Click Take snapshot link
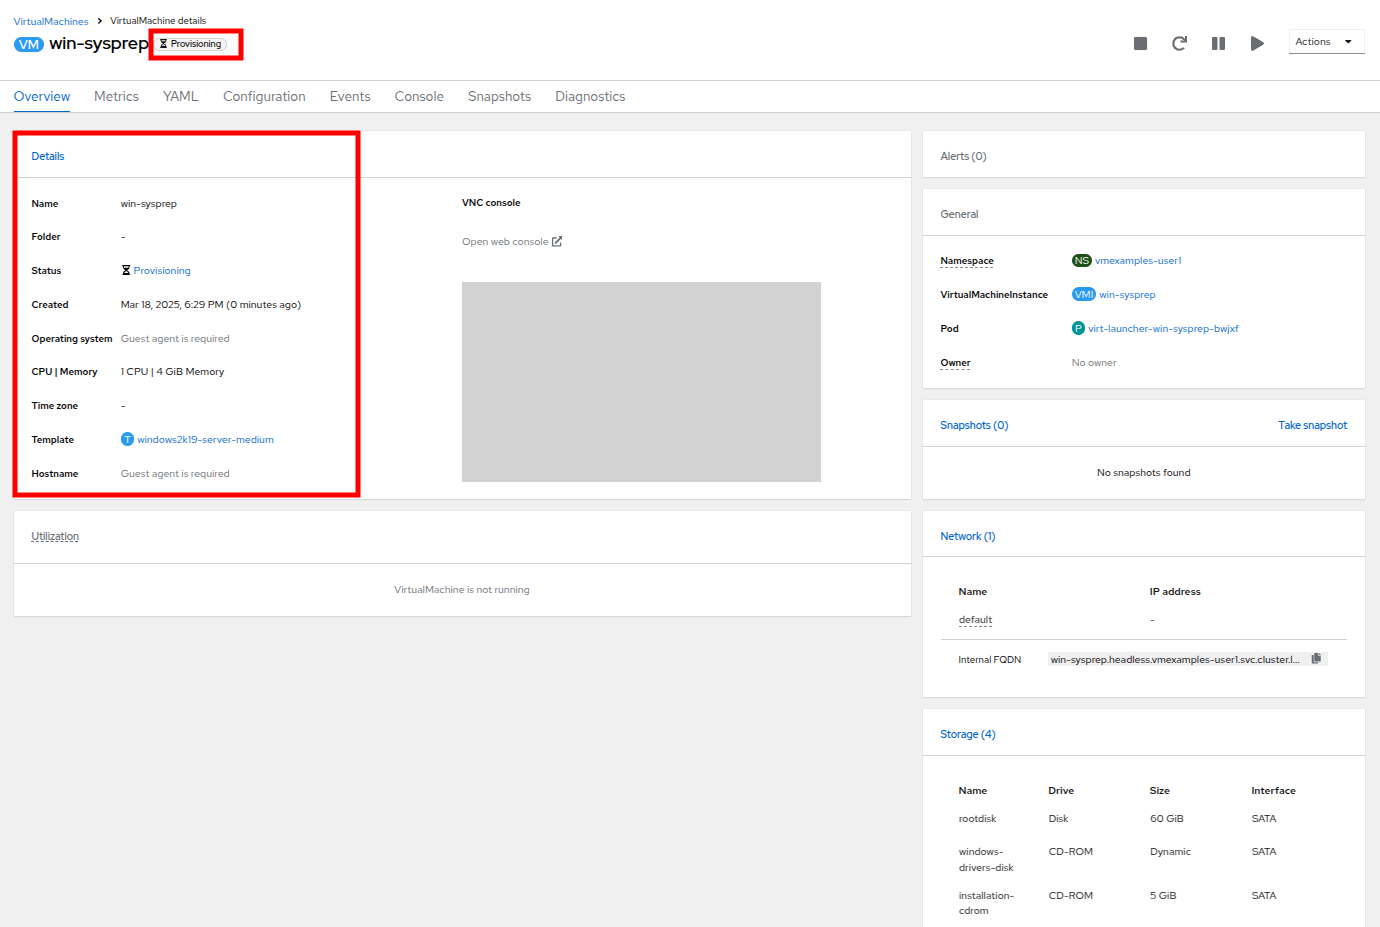 click(1312, 425)
